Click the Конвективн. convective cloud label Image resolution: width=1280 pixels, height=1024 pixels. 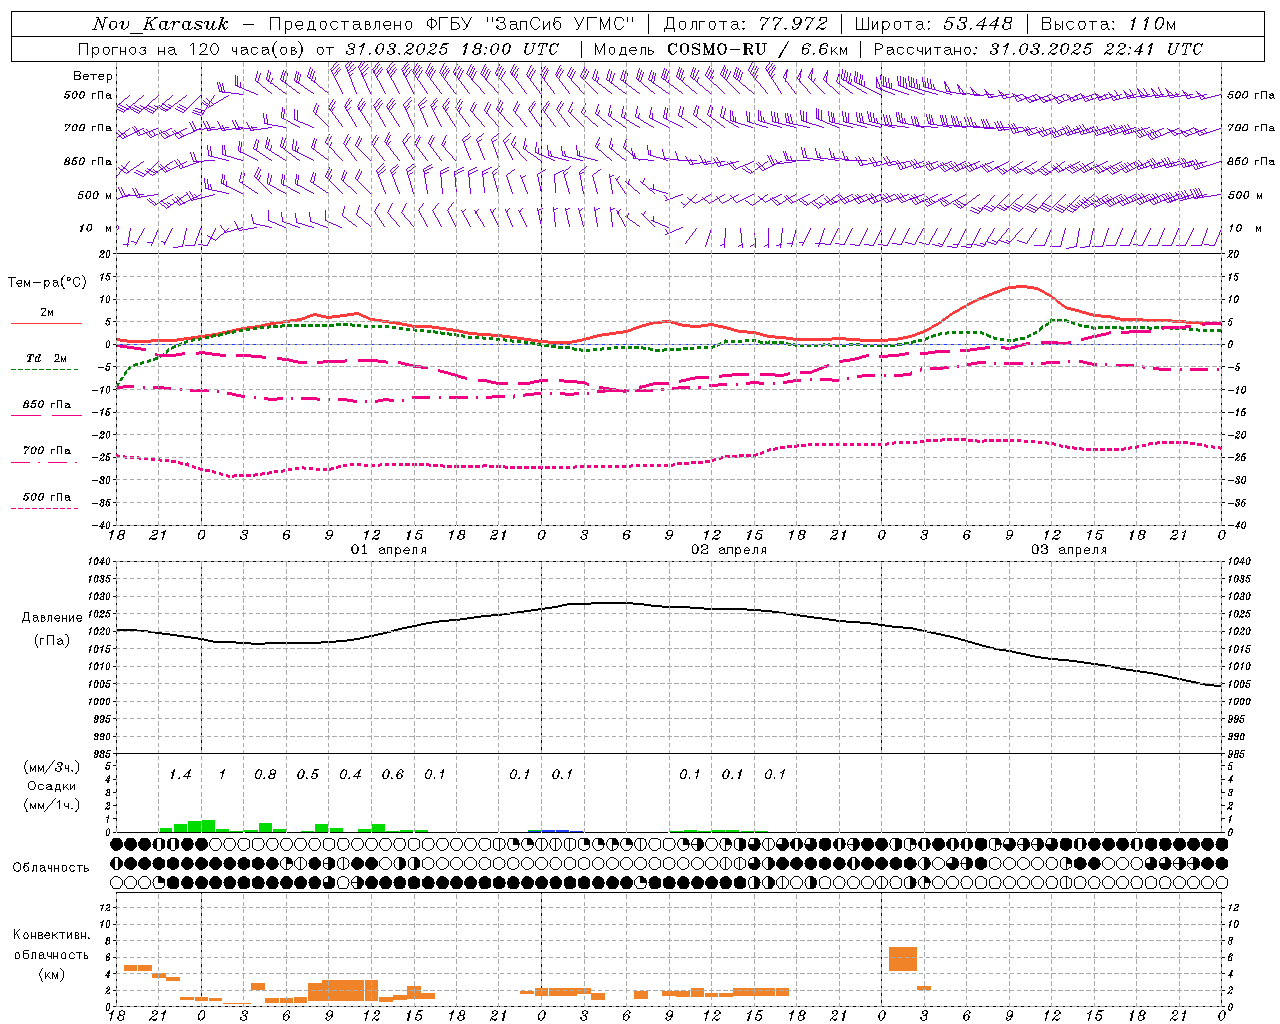[x=51, y=936]
